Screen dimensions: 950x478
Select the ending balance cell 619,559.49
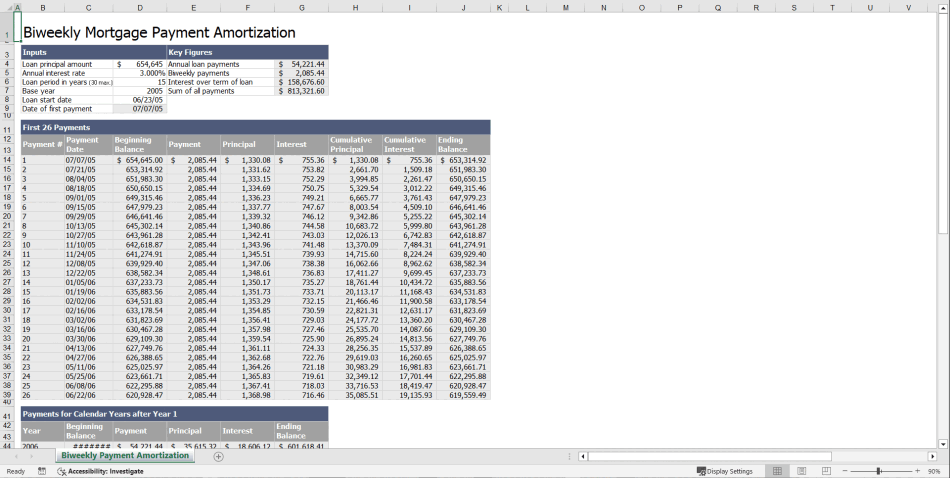pyautogui.click(x=463, y=395)
